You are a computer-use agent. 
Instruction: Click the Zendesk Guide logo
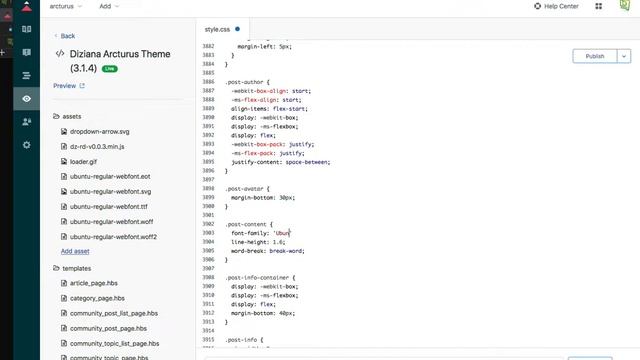point(27,6)
